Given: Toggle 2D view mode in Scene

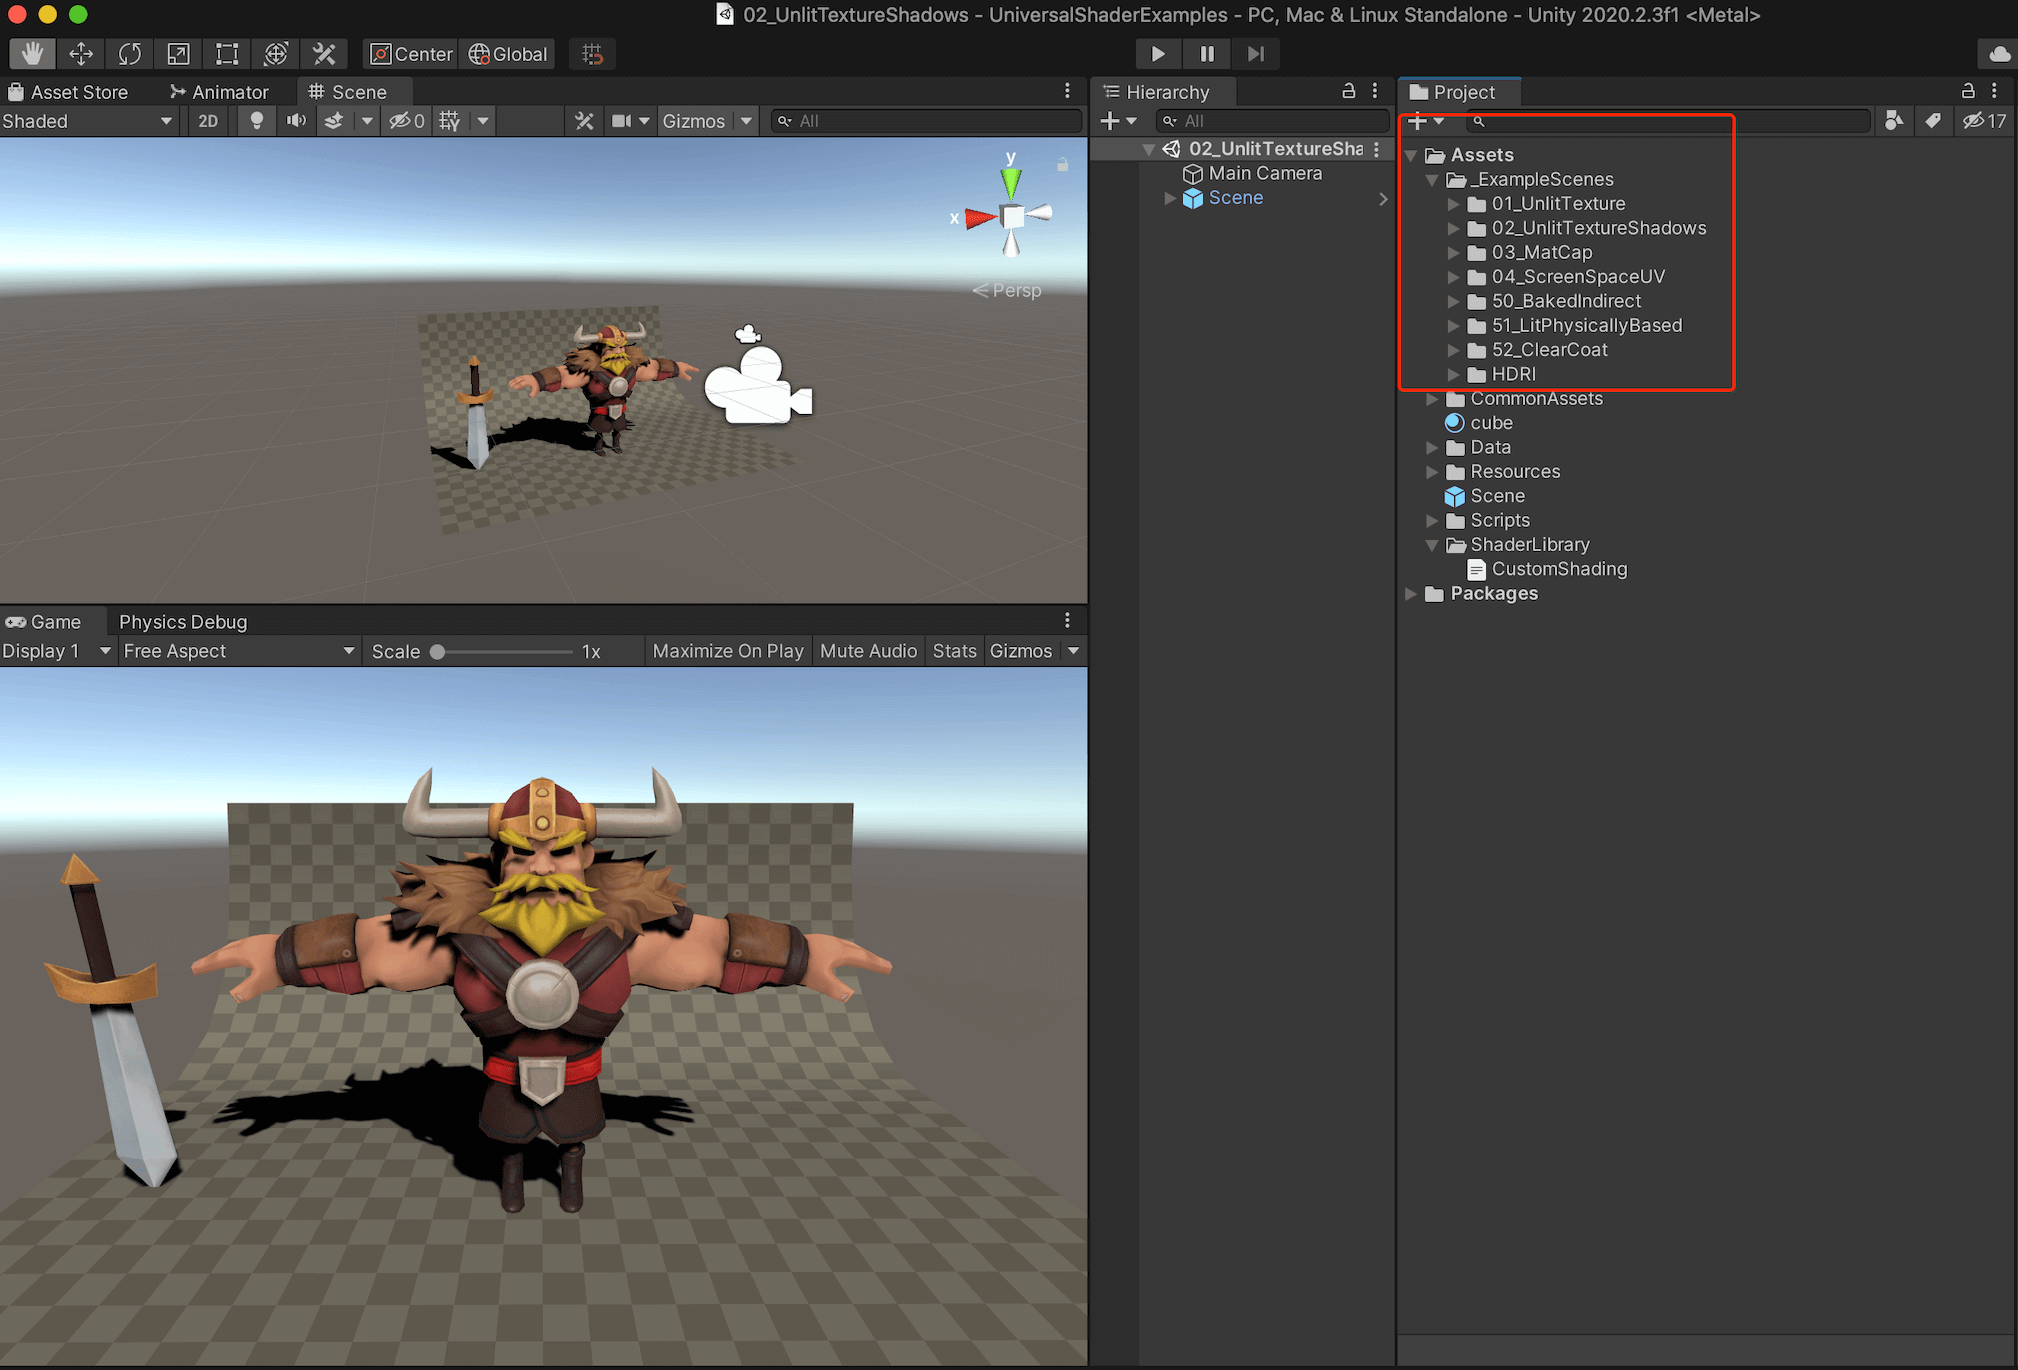Looking at the screenshot, I should tap(208, 121).
